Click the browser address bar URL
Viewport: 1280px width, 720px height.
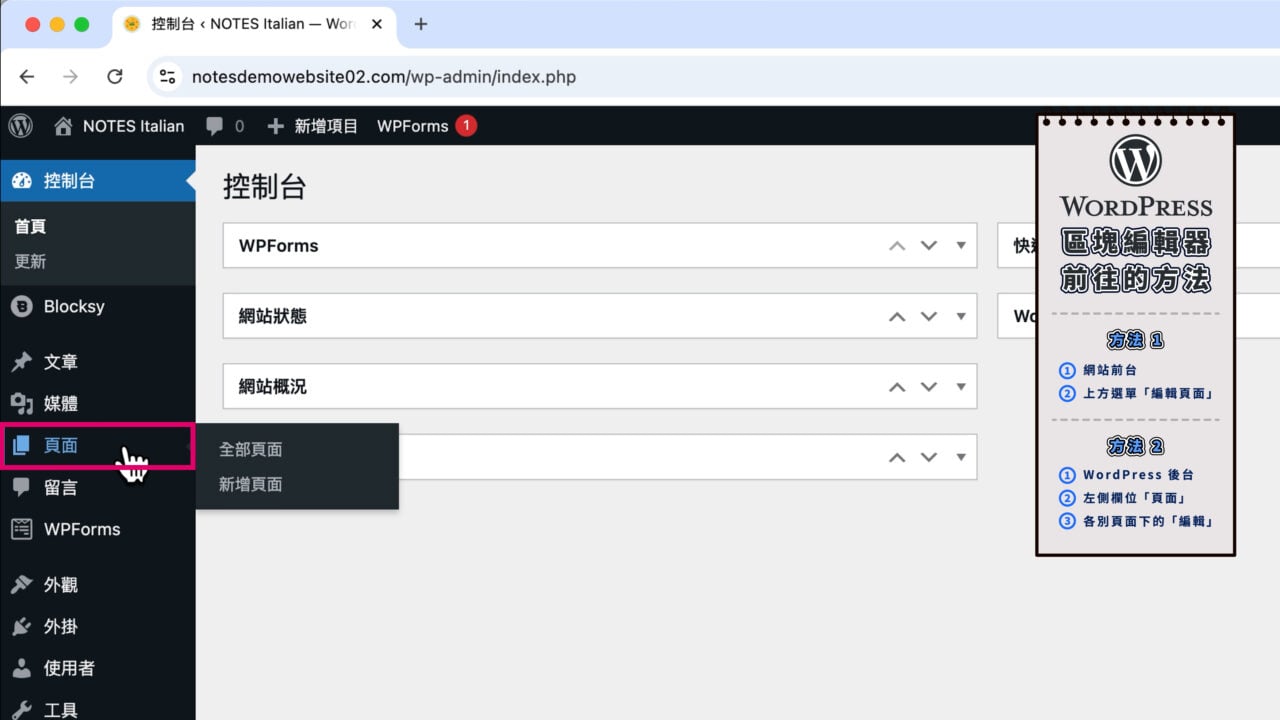coord(383,77)
